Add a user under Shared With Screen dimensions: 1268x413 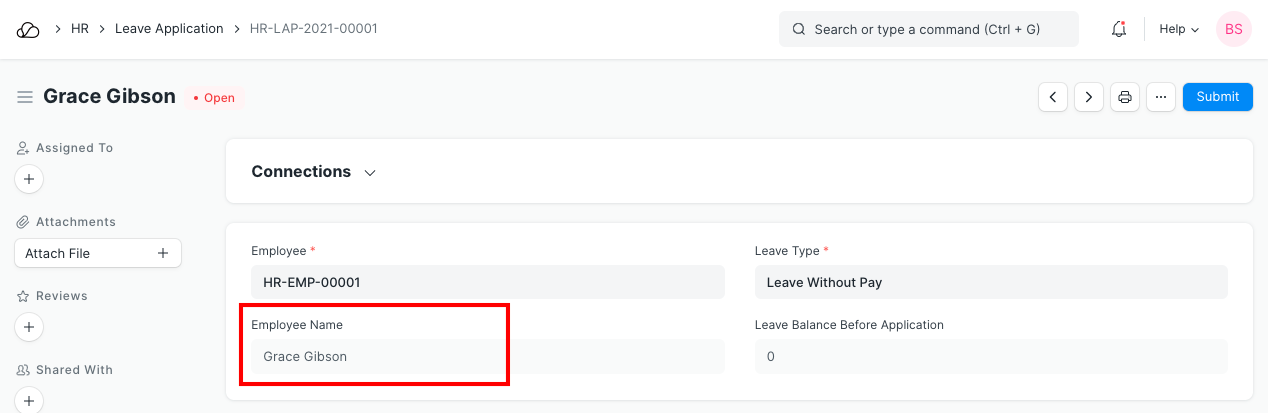pos(29,401)
